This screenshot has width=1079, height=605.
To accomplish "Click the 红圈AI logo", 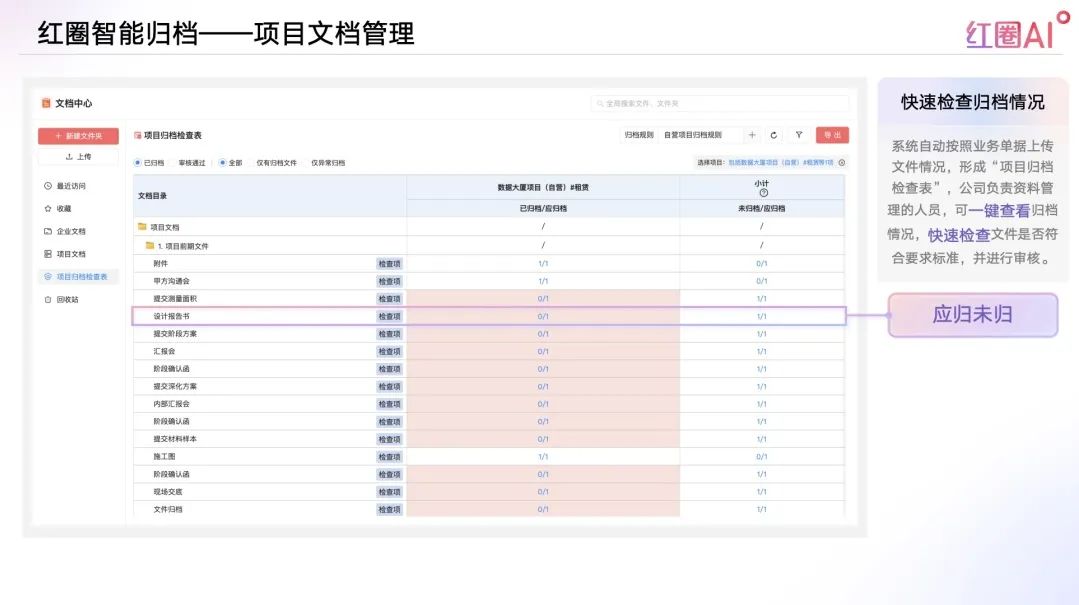I will (x=1016, y=31).
